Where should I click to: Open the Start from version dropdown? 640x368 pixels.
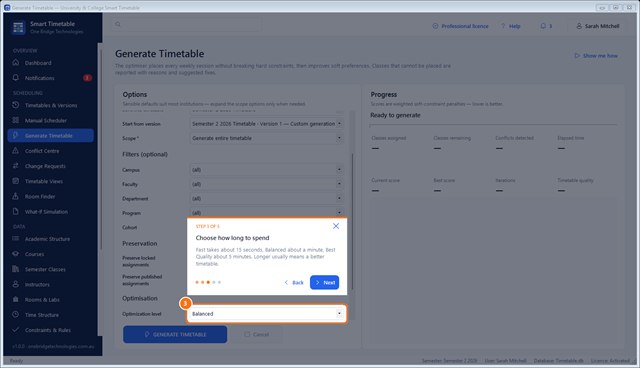pyautogui.click(x=267, y=124)
